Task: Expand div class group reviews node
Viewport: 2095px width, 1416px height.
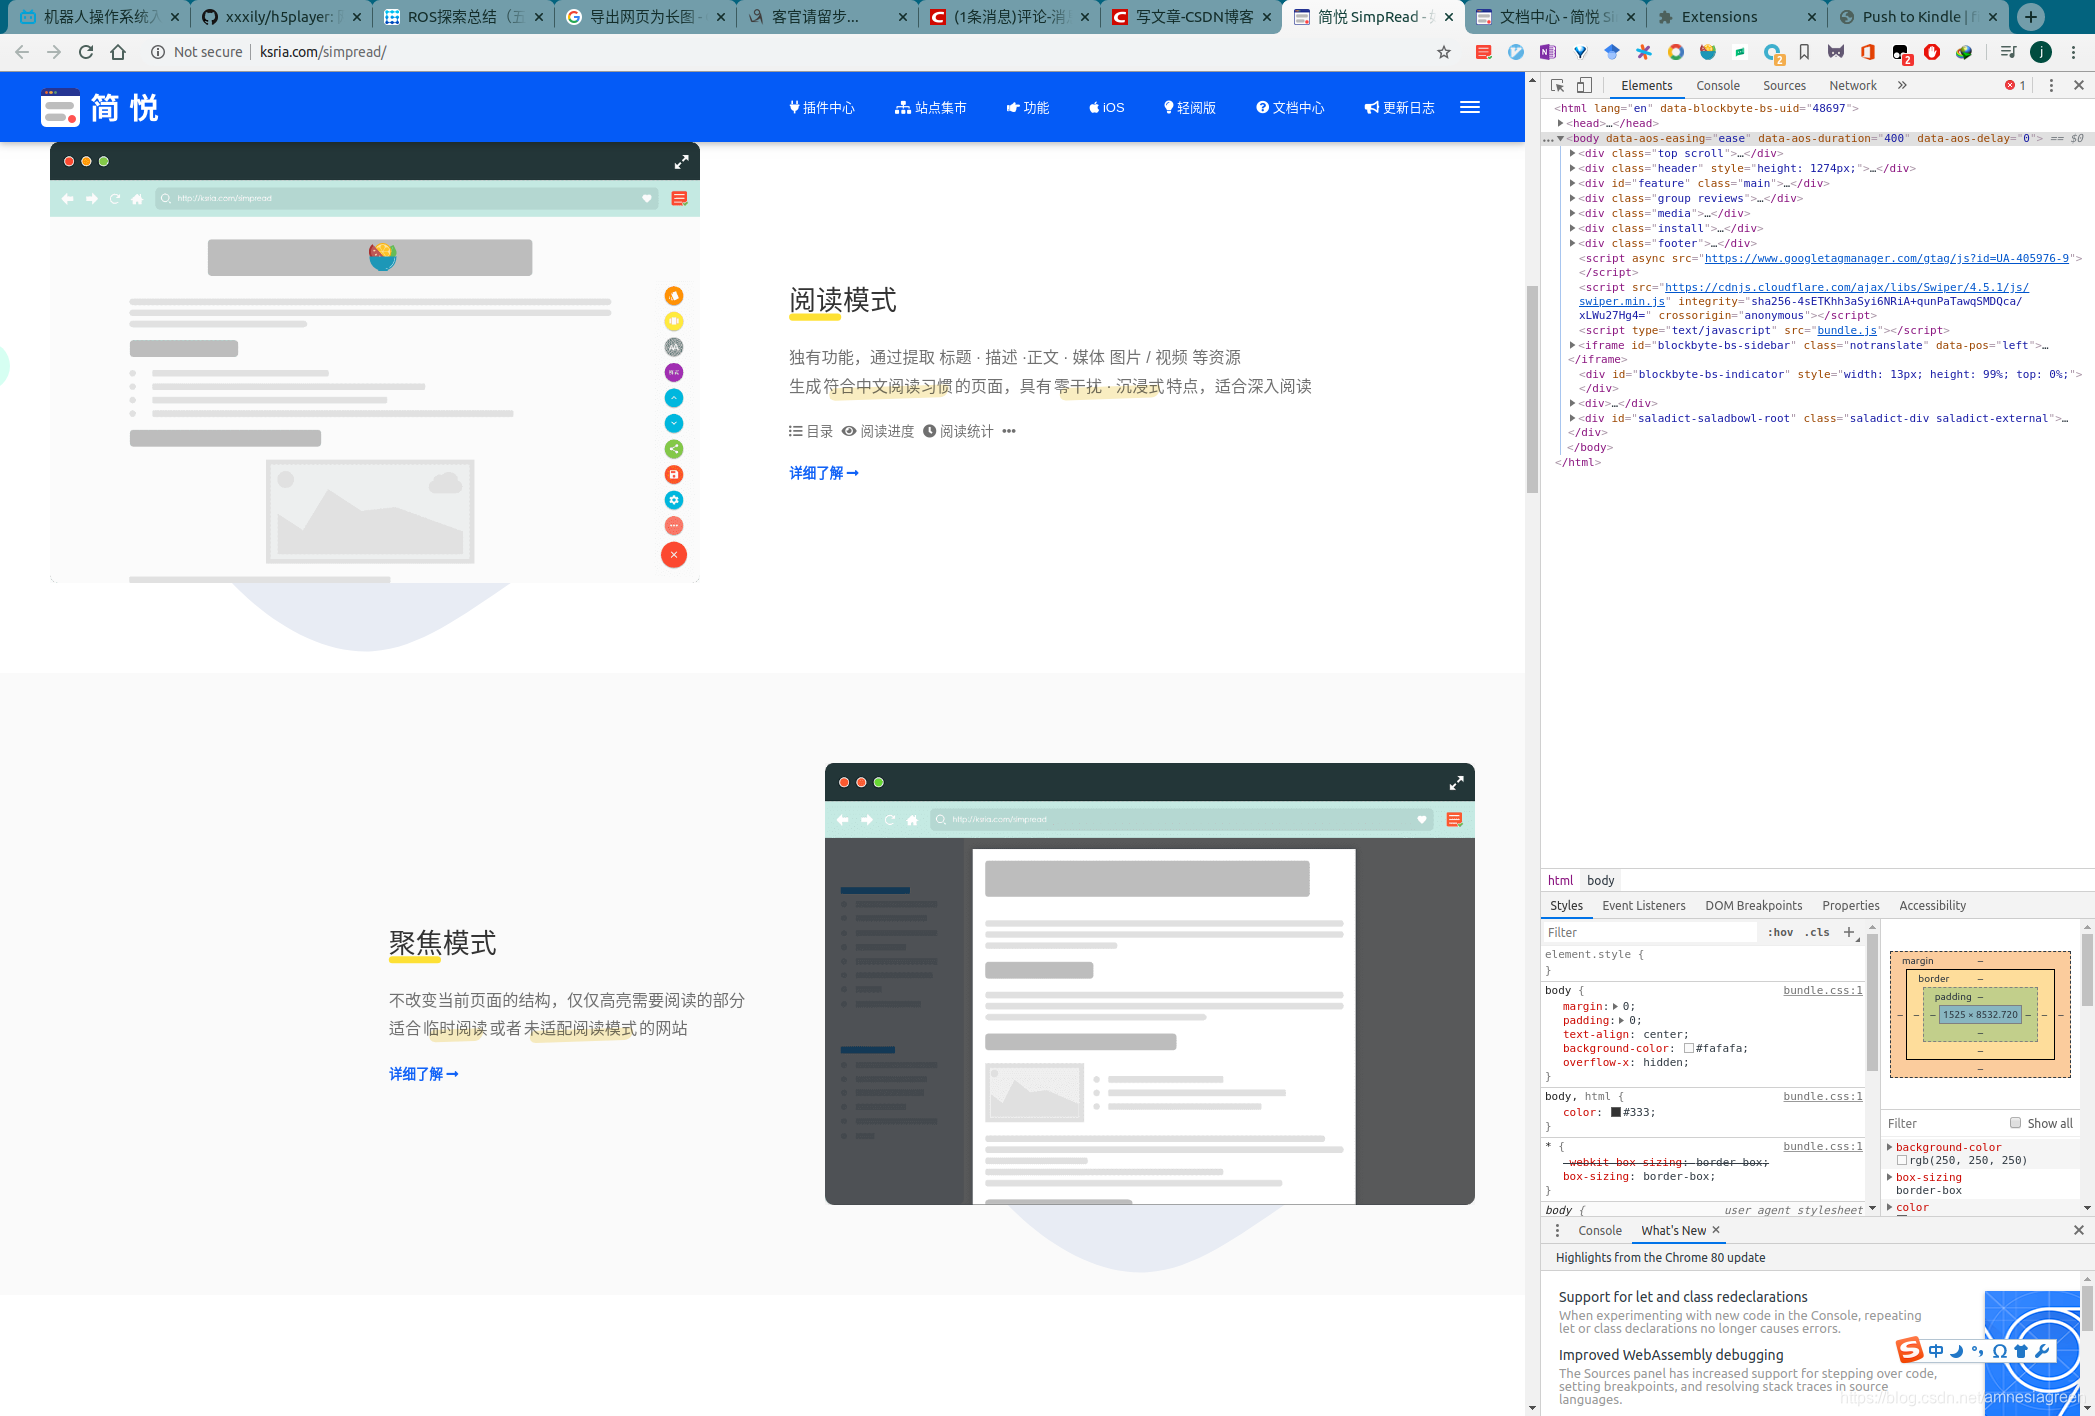Action: click(1572, 198)
